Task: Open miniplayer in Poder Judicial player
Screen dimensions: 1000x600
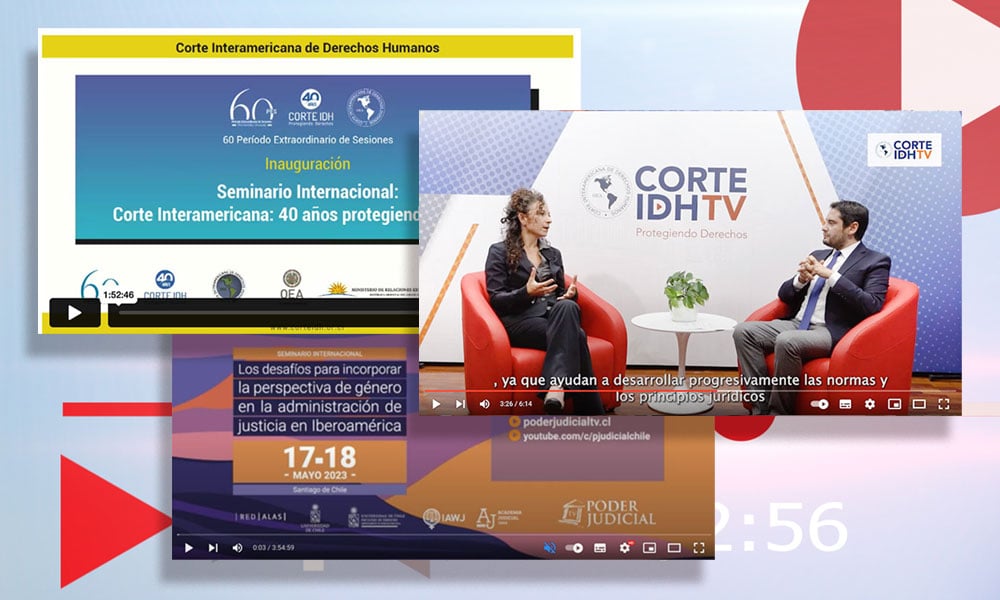Action: 649,548
